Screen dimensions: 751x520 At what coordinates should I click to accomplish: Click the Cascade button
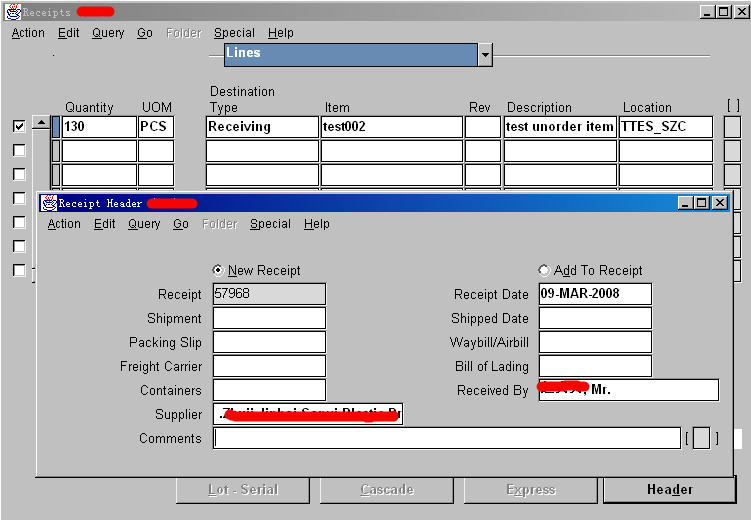[387, 489]
